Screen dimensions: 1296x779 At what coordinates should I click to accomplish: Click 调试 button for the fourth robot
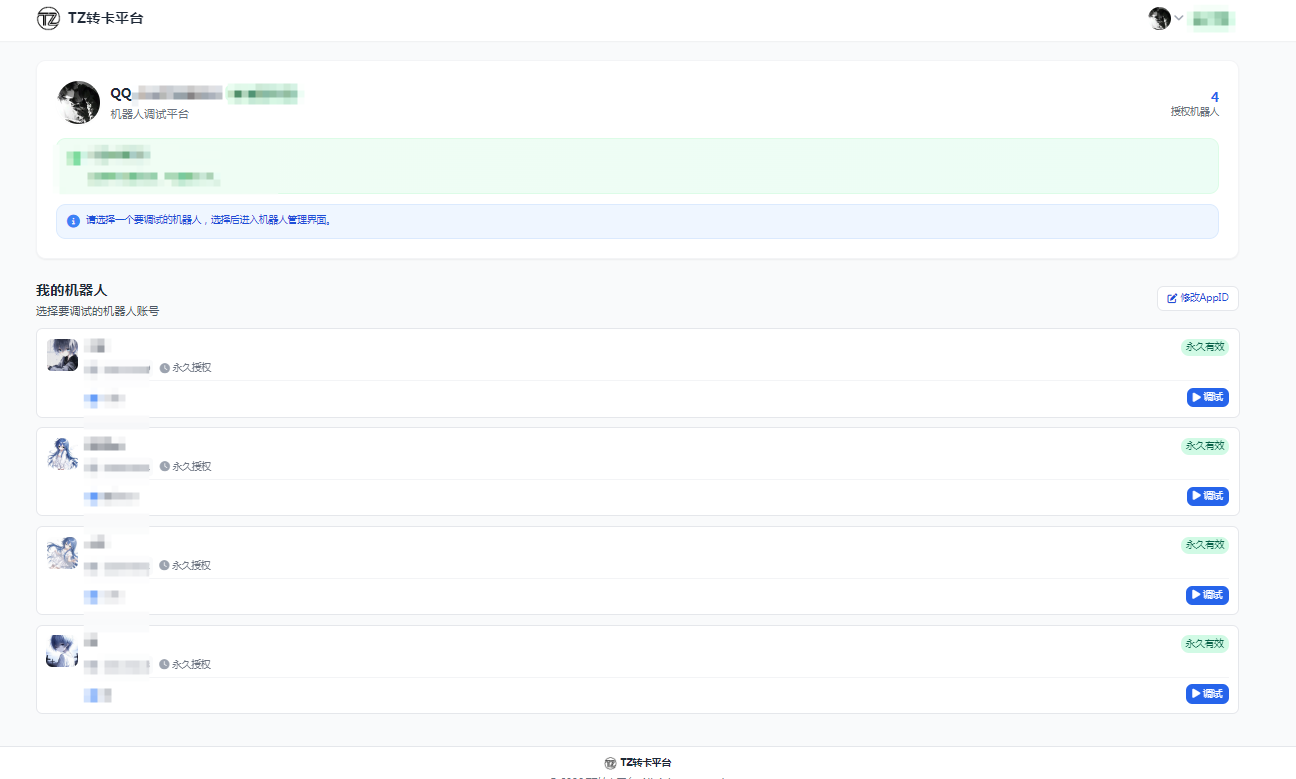1207,694
